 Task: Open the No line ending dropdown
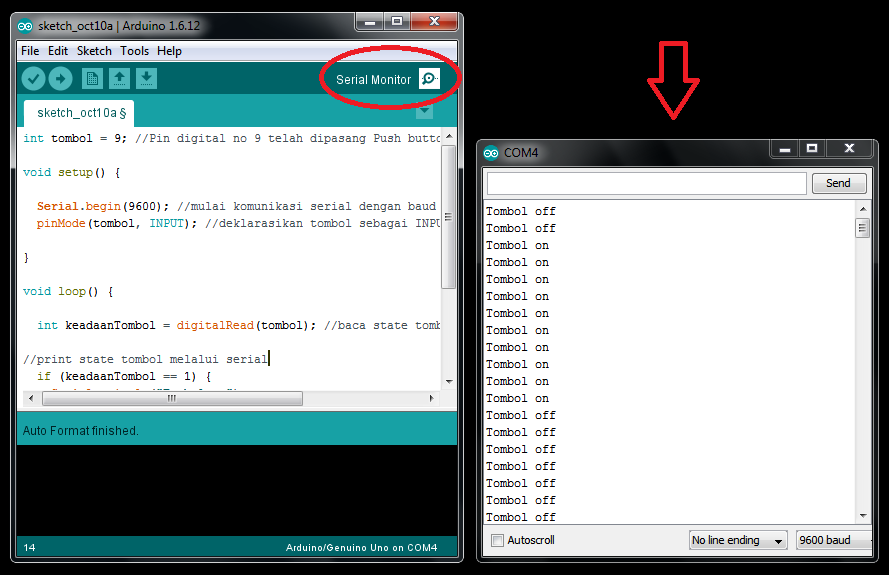[x=738, y=540]
